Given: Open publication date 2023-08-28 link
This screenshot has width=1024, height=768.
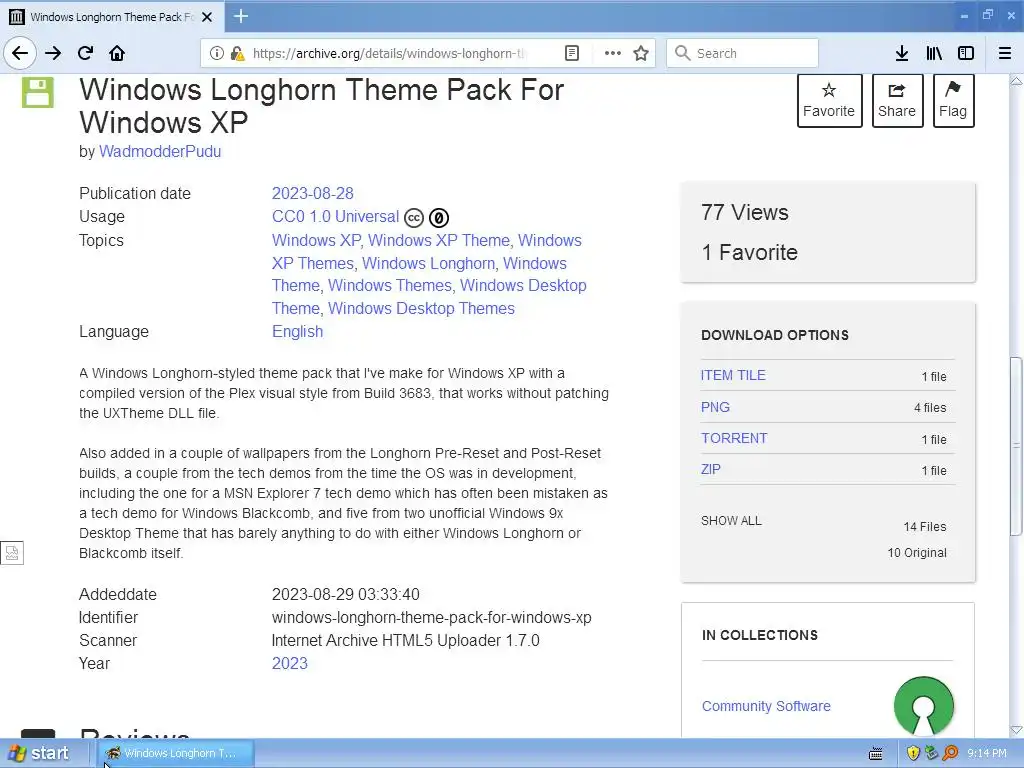Looking at the screenshot, I should [x=312, y=193].
